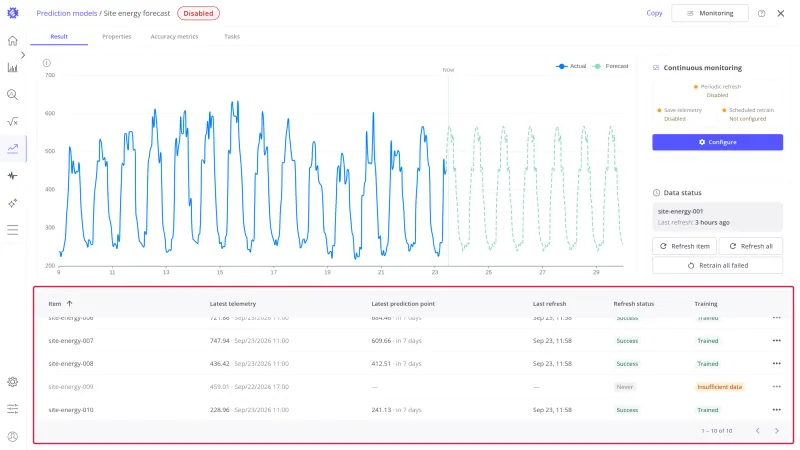
Task: Open the help question mark icon
Action: (x=761, y=14)
